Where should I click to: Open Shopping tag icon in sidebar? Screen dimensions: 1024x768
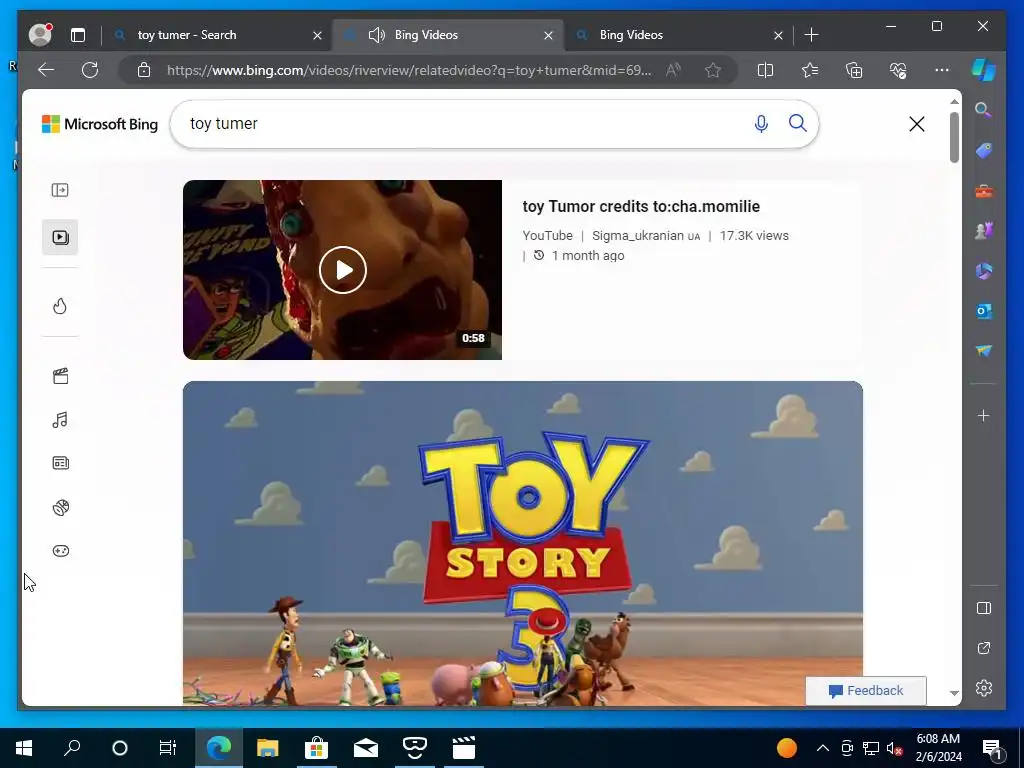[x=984, y=151]
